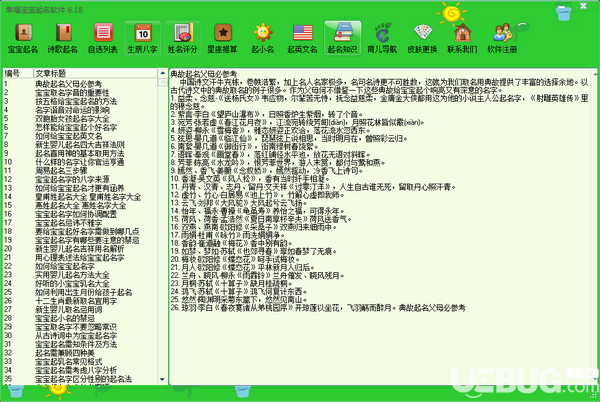This screenshot has width=600, height=402.
Task: Click the 编号 column header
Action: pyautogui.click(x=18, y=73)
